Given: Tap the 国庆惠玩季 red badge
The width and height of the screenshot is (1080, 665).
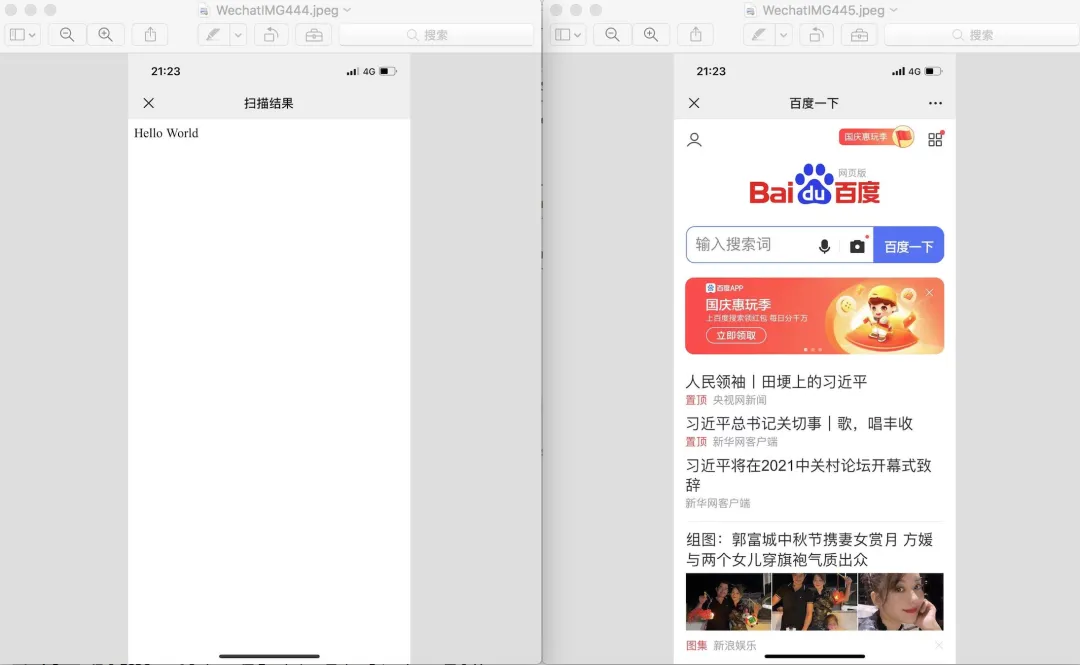Looking at the screenshot, I should [x=876, y=137].
